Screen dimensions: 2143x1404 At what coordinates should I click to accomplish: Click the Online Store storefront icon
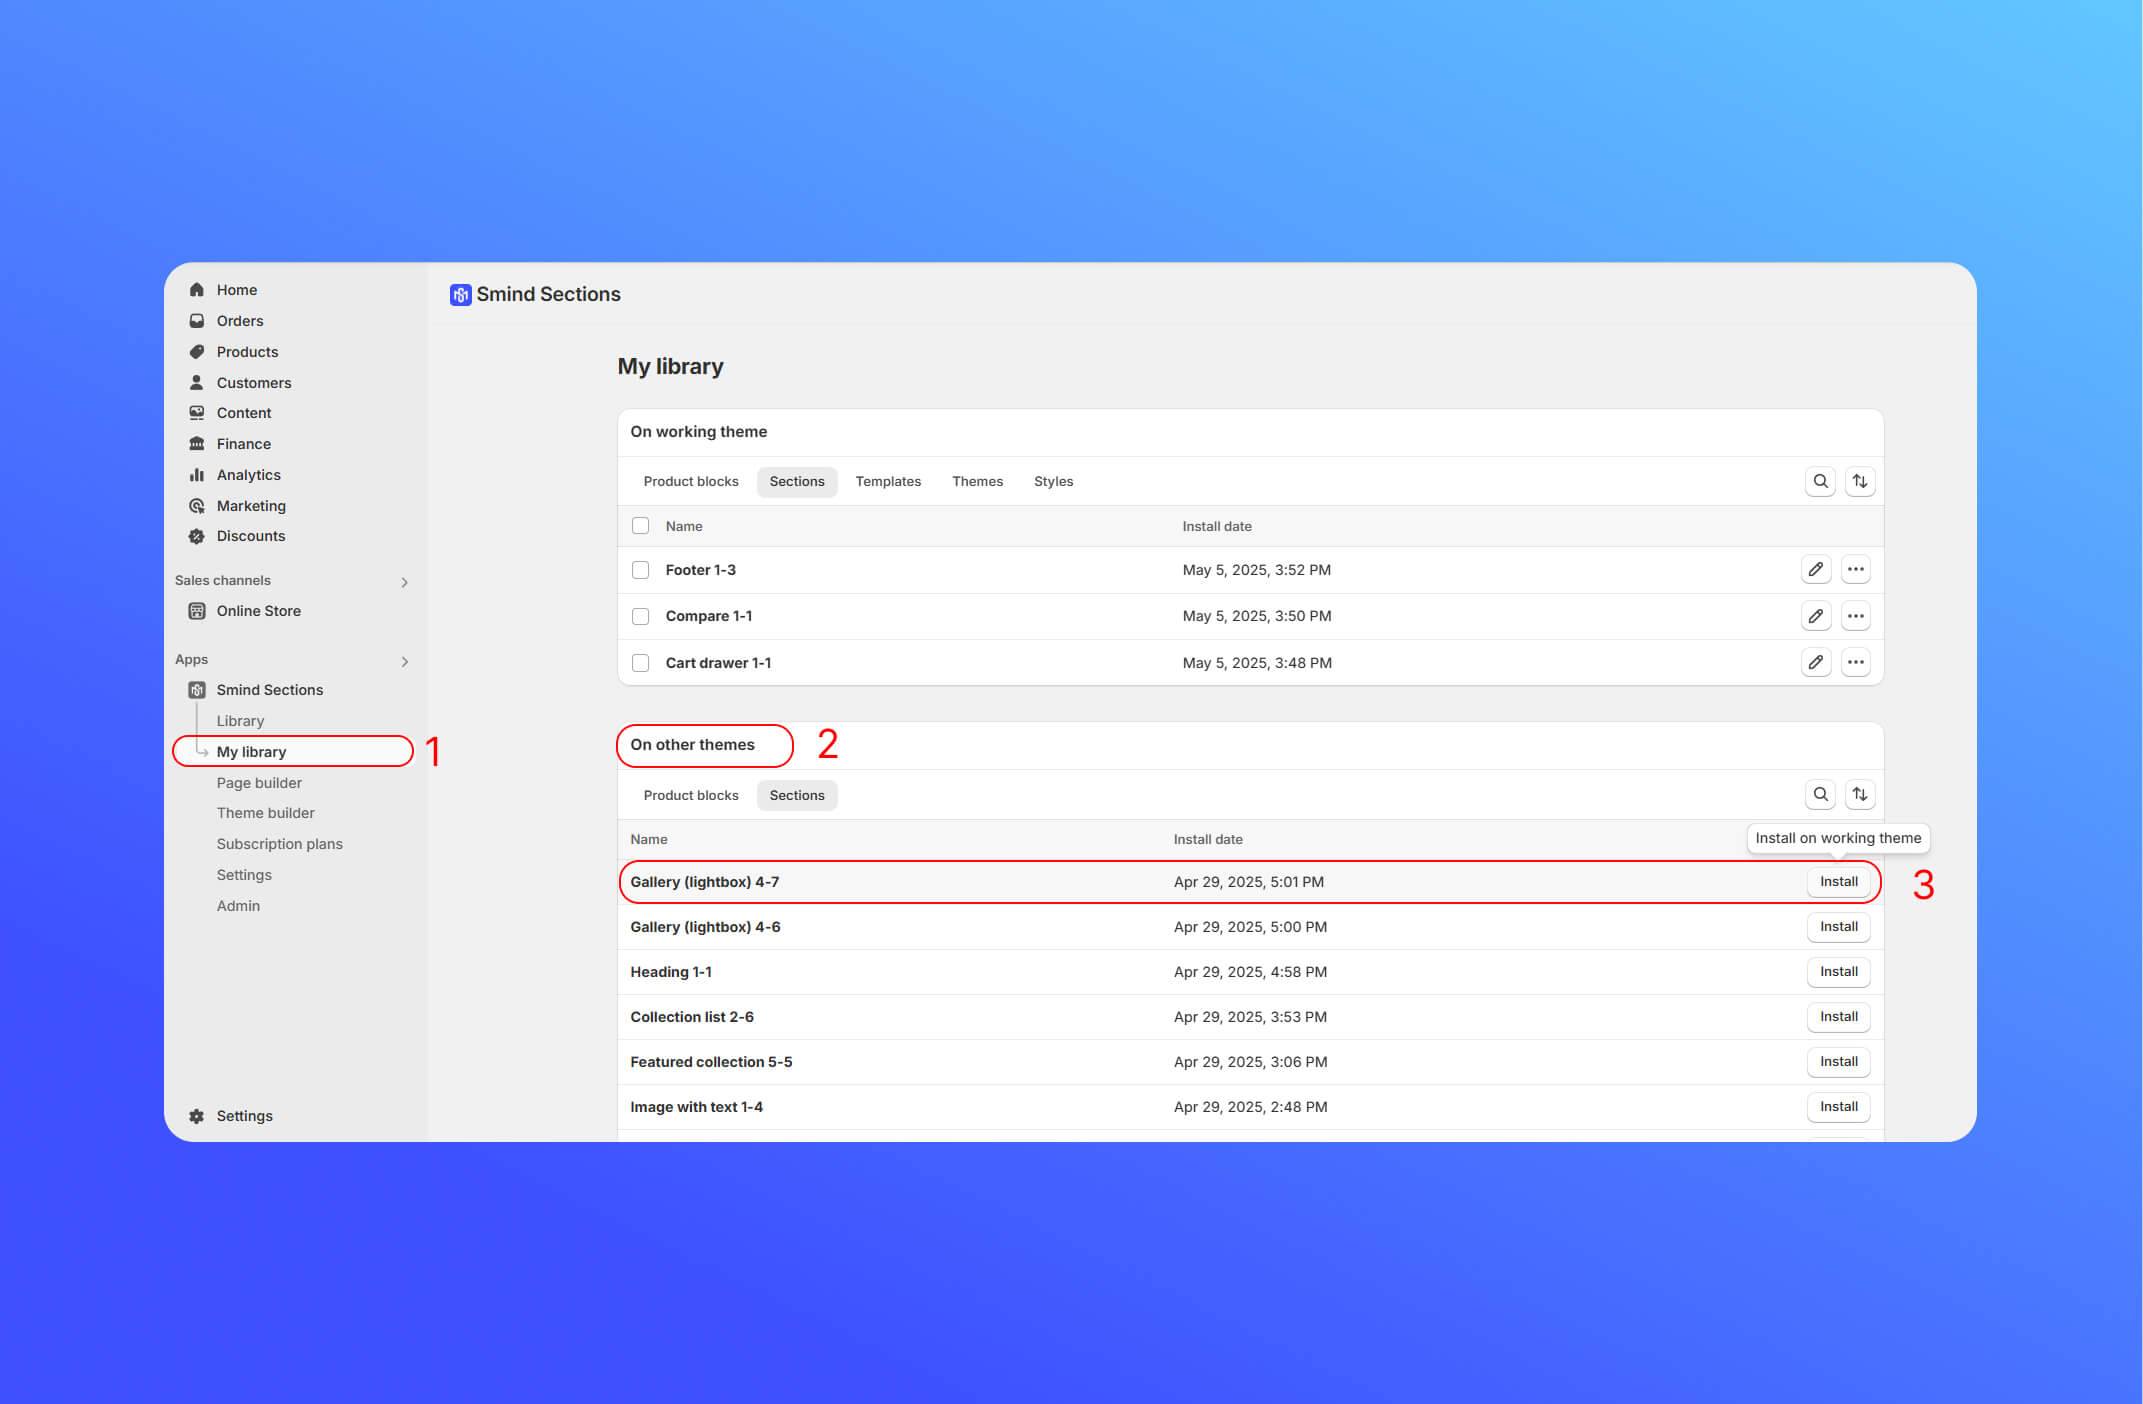(x=197, y=611)
